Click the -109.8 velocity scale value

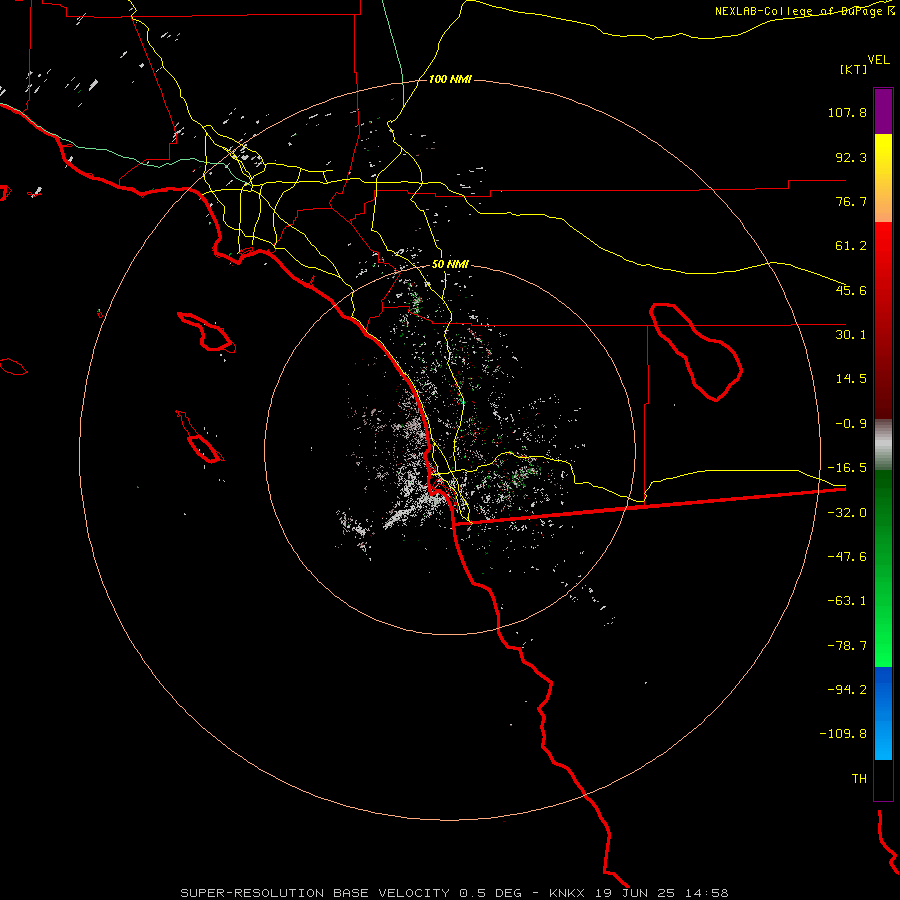[844, 734]
